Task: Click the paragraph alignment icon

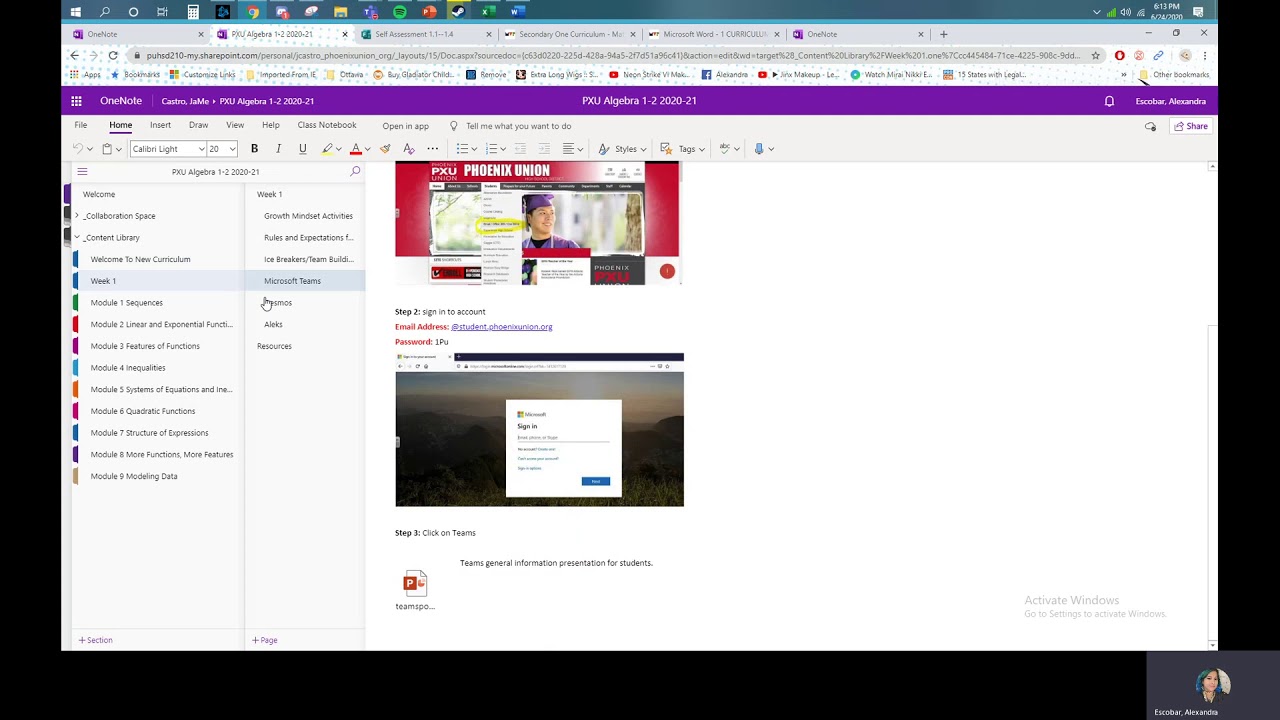Action: pos(568,149)
